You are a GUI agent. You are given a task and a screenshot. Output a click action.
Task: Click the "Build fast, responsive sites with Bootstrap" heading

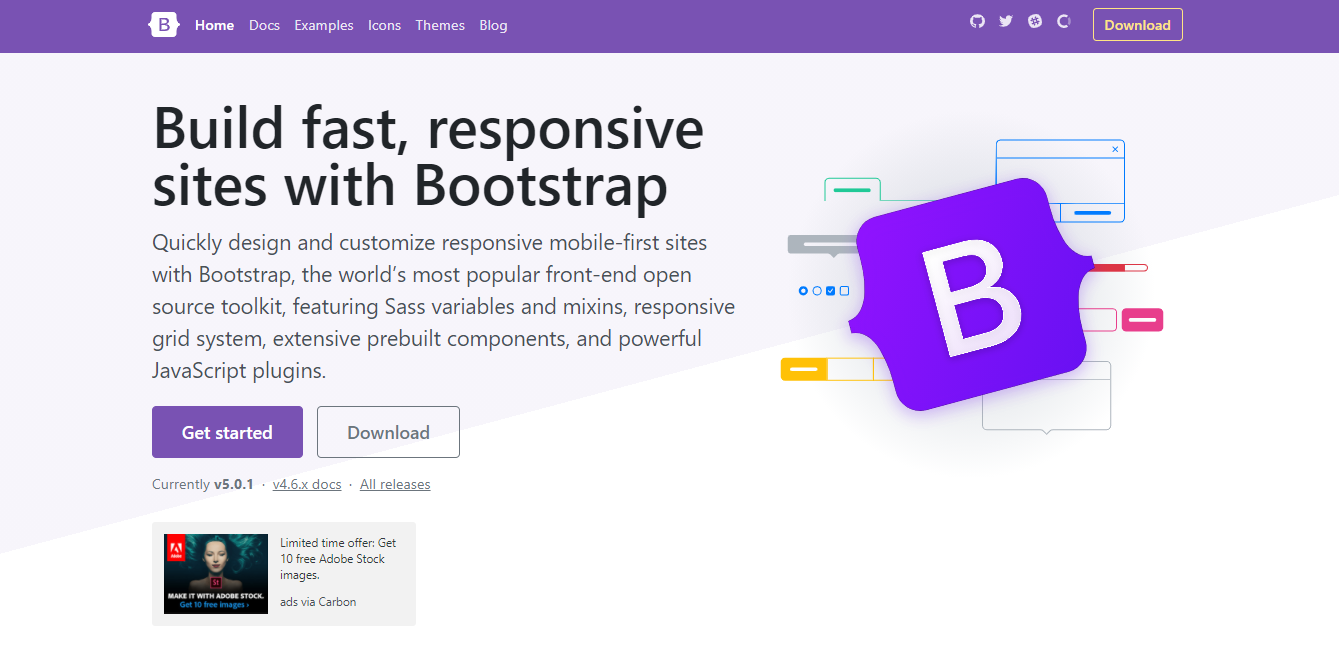[428, 157]
